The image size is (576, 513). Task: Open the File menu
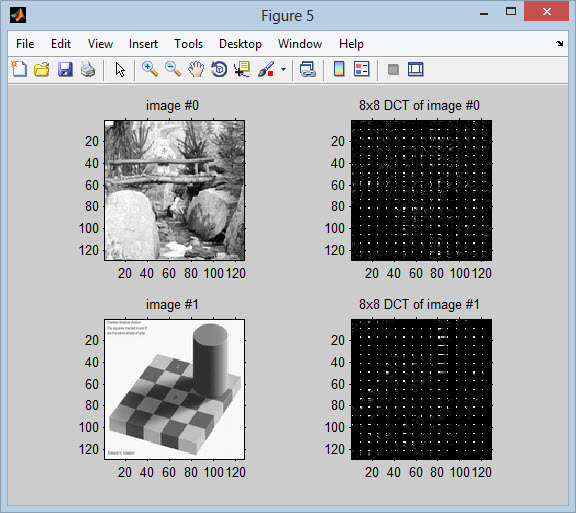pos(25,44)
